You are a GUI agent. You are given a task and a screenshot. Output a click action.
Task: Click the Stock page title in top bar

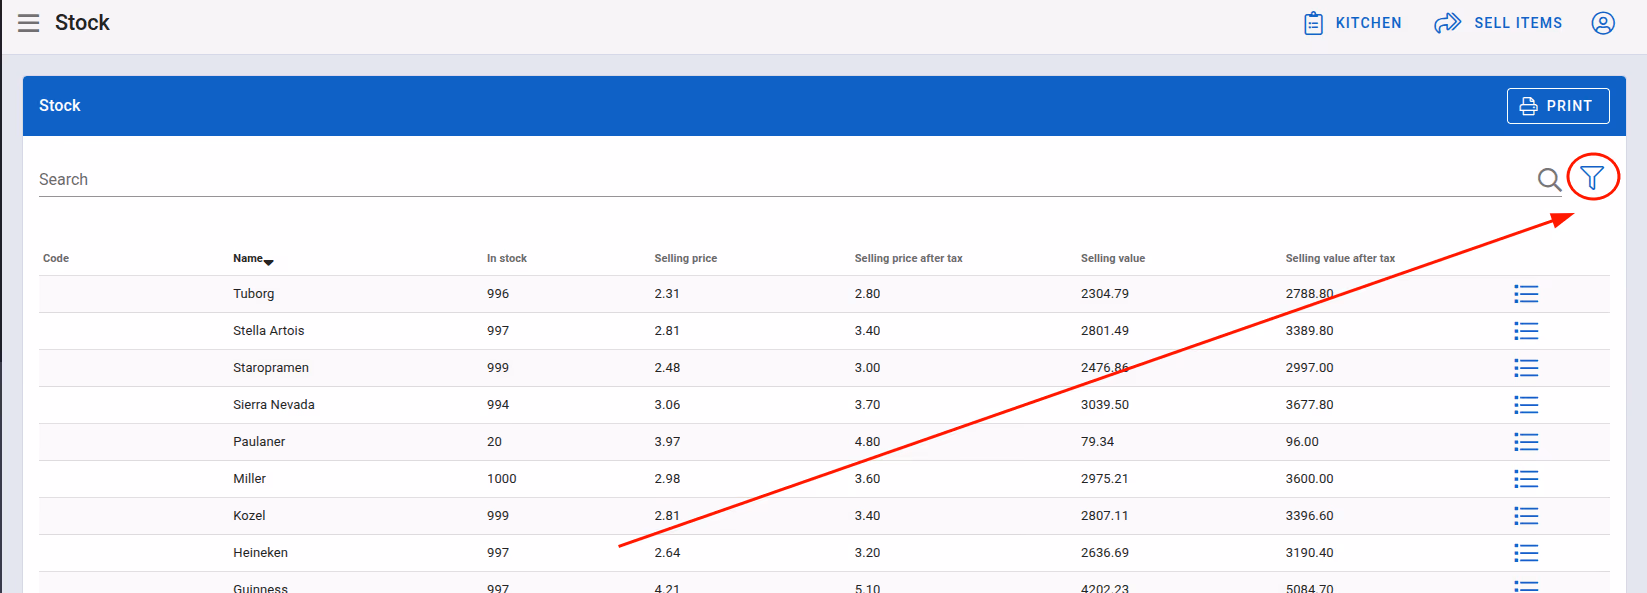click(82, 23)
